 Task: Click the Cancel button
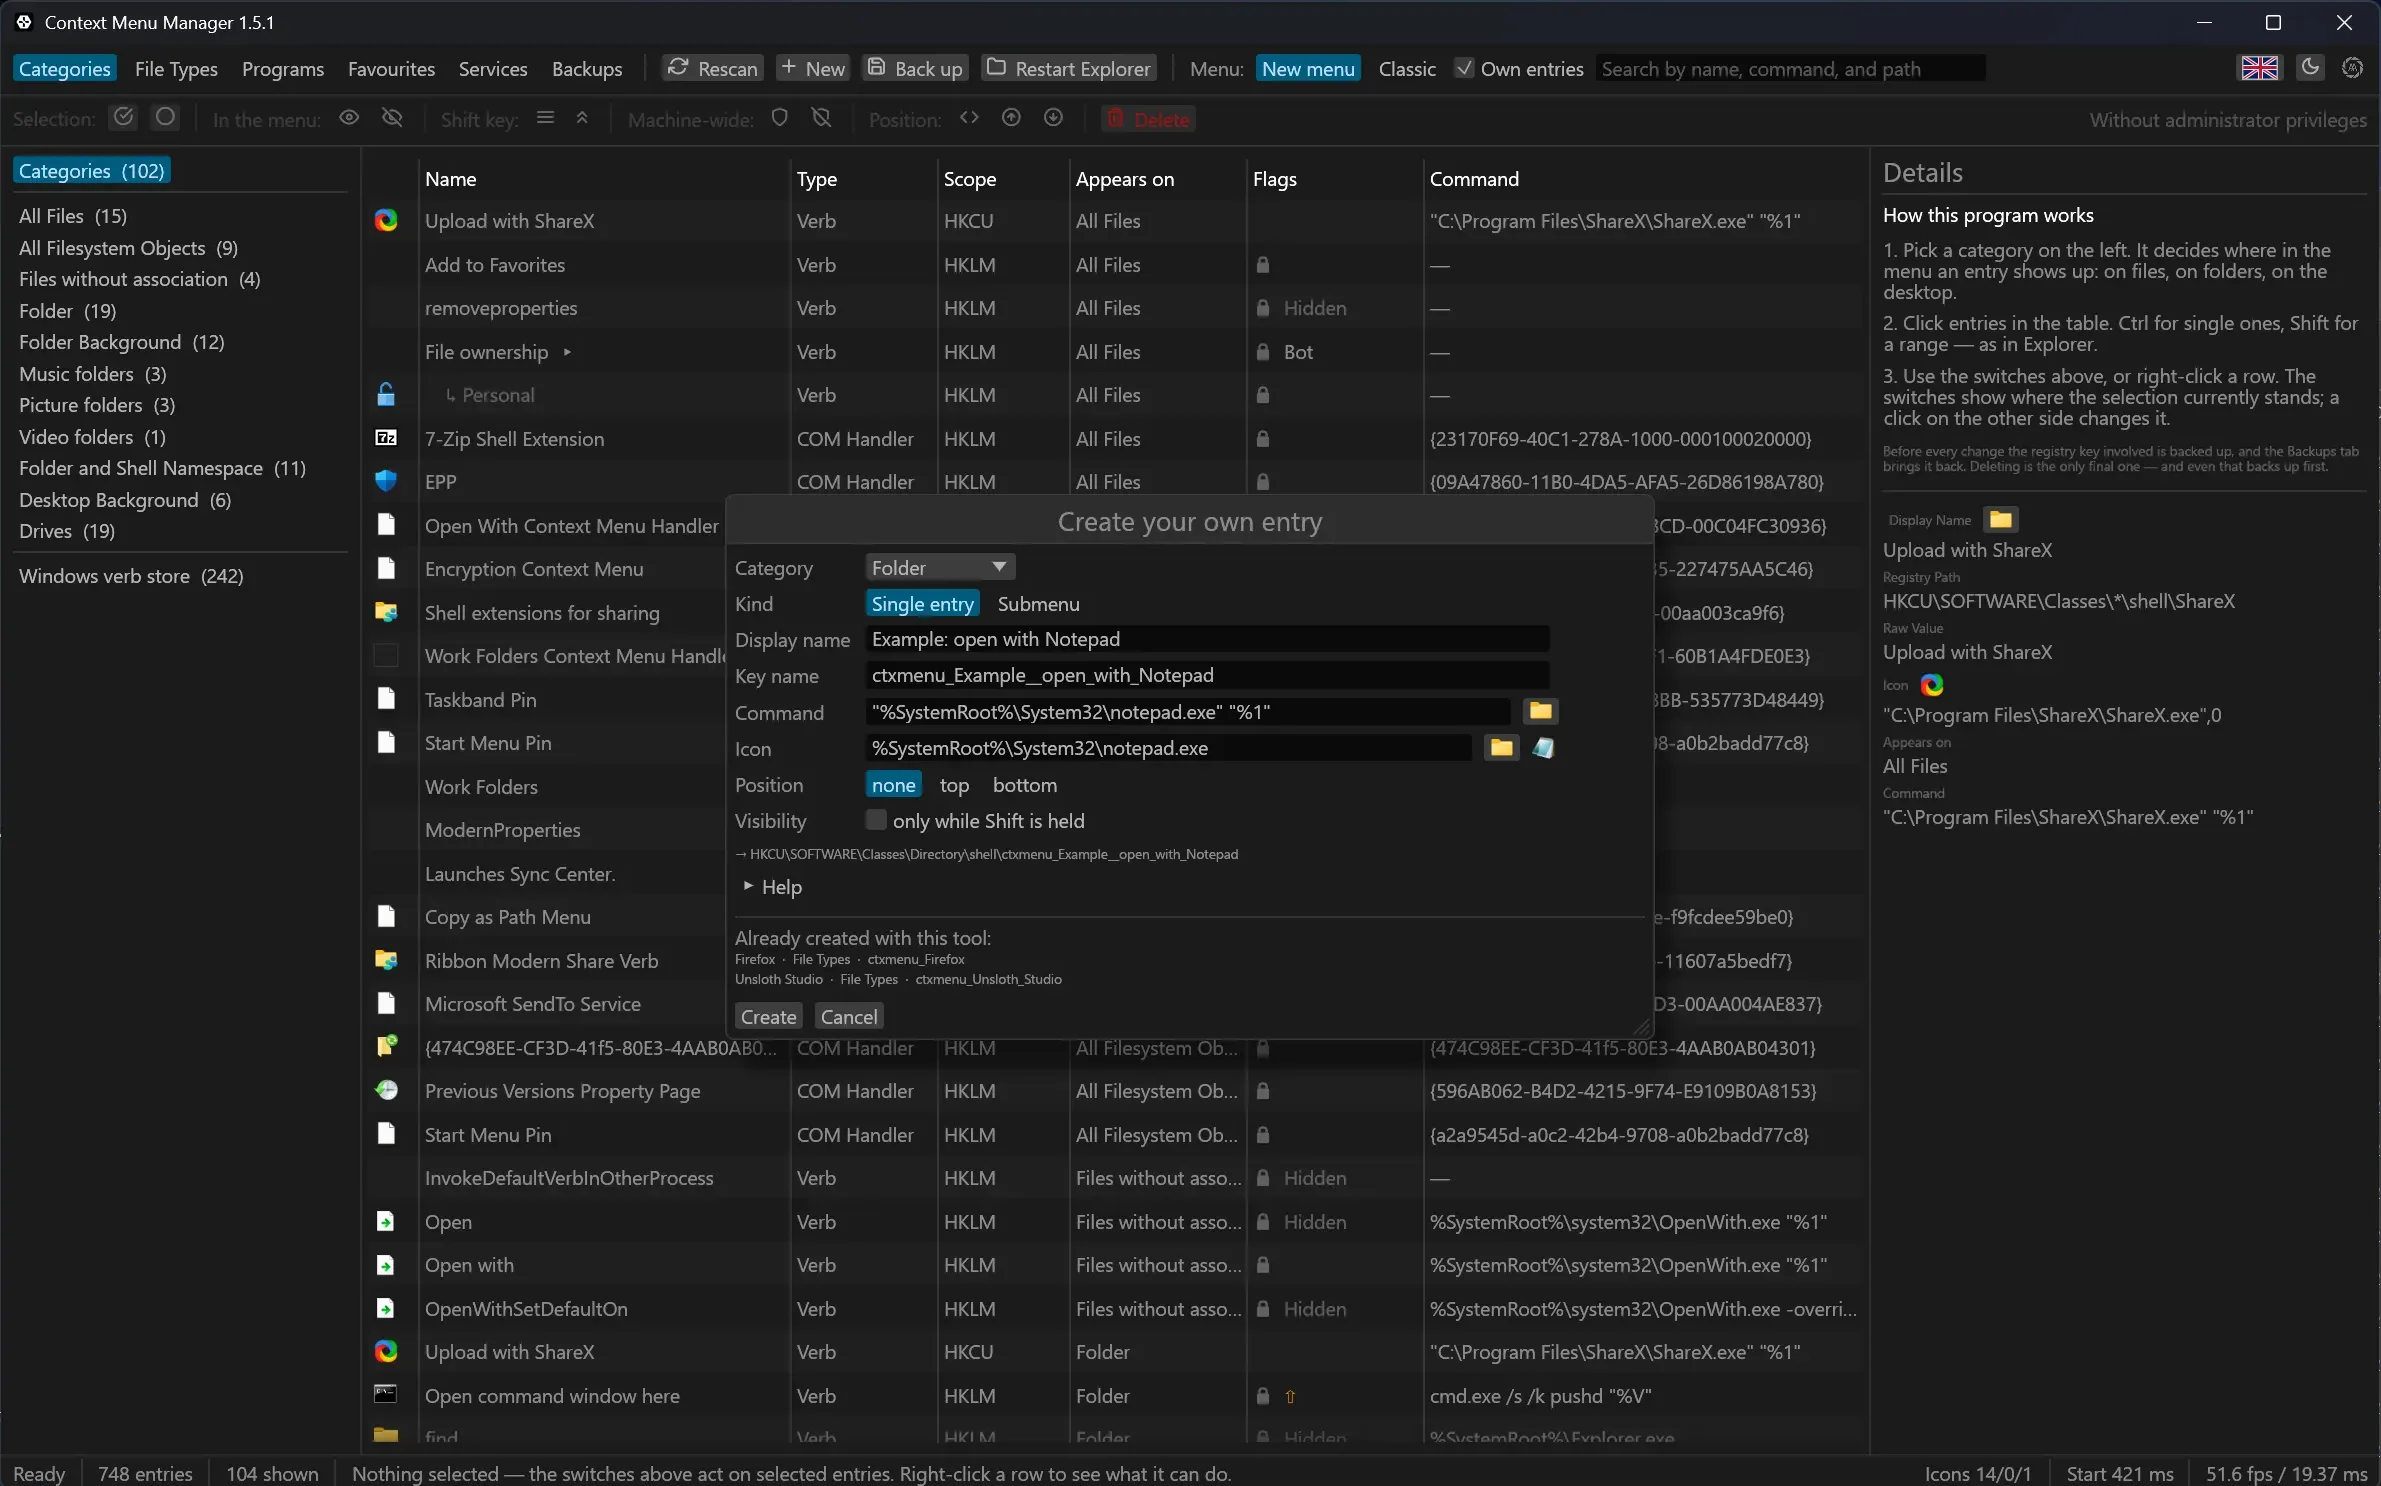[x=849, y=1017]
